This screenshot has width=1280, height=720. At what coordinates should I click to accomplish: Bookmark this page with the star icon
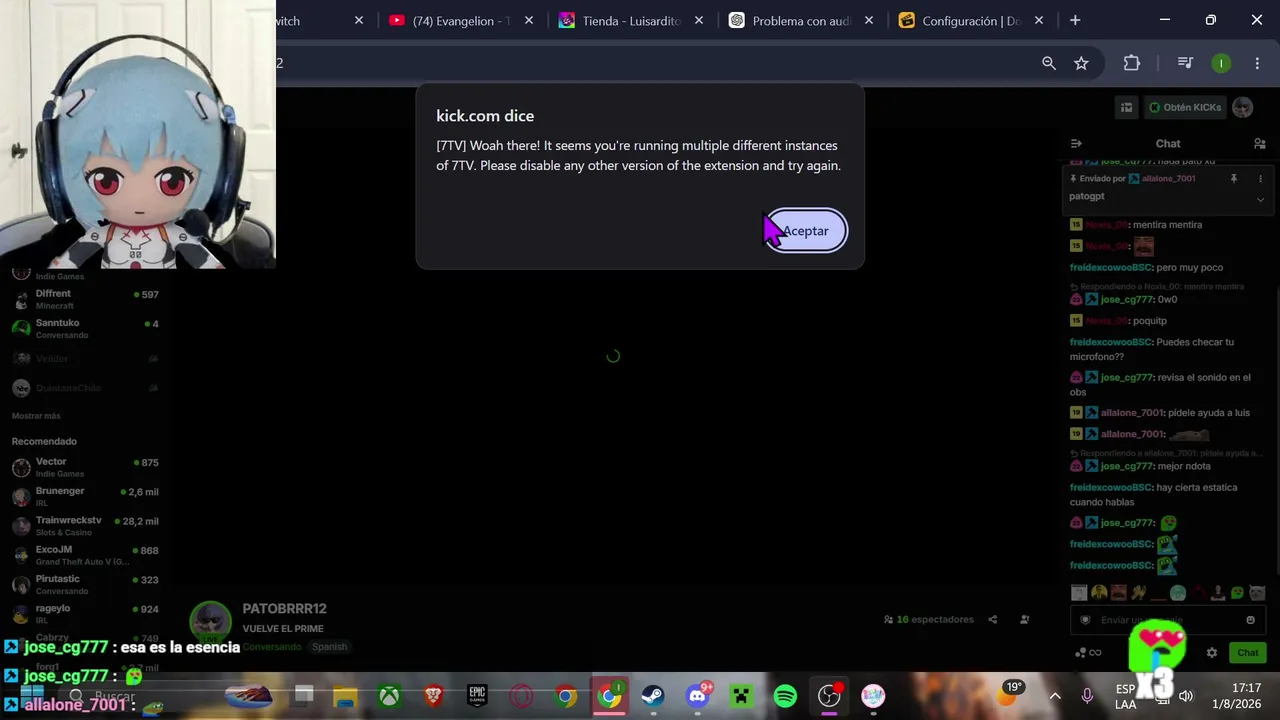pyautogui.click(x=1081, y=63)
